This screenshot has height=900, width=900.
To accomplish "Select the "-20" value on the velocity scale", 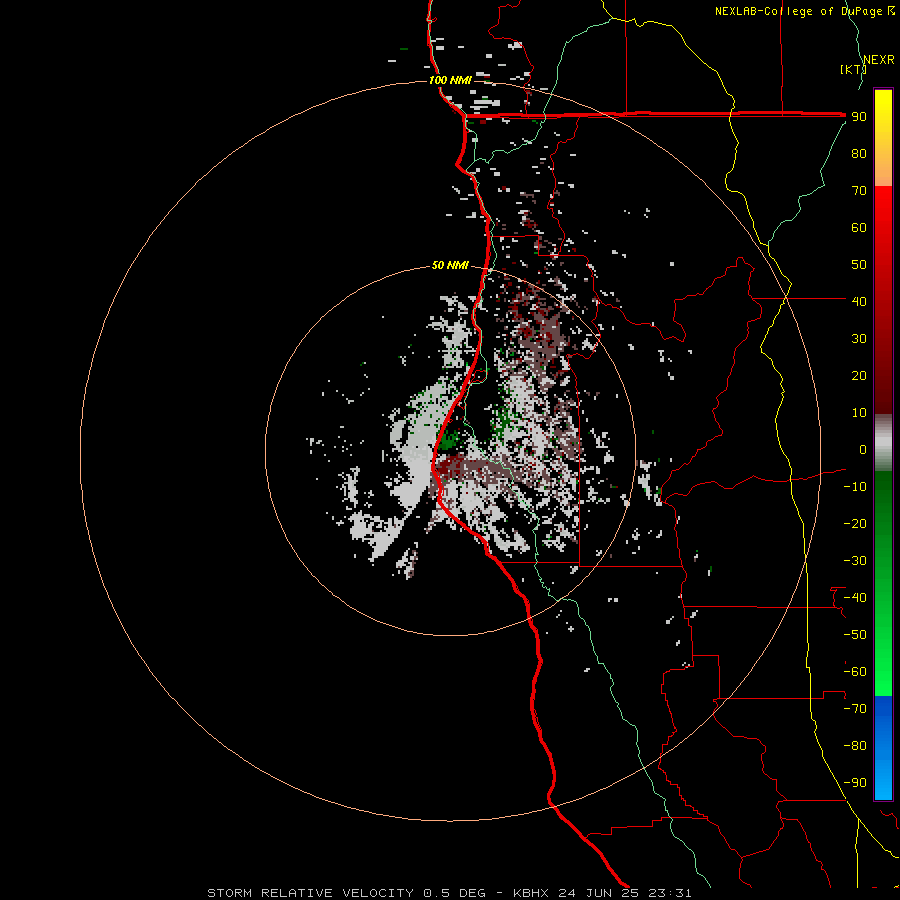I will click(855, 524).
